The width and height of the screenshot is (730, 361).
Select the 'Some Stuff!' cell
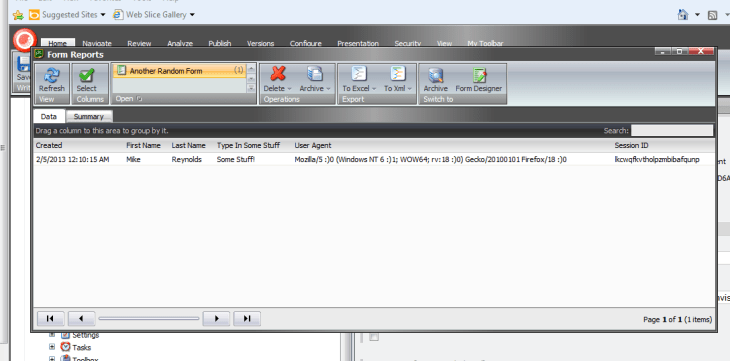236,159
